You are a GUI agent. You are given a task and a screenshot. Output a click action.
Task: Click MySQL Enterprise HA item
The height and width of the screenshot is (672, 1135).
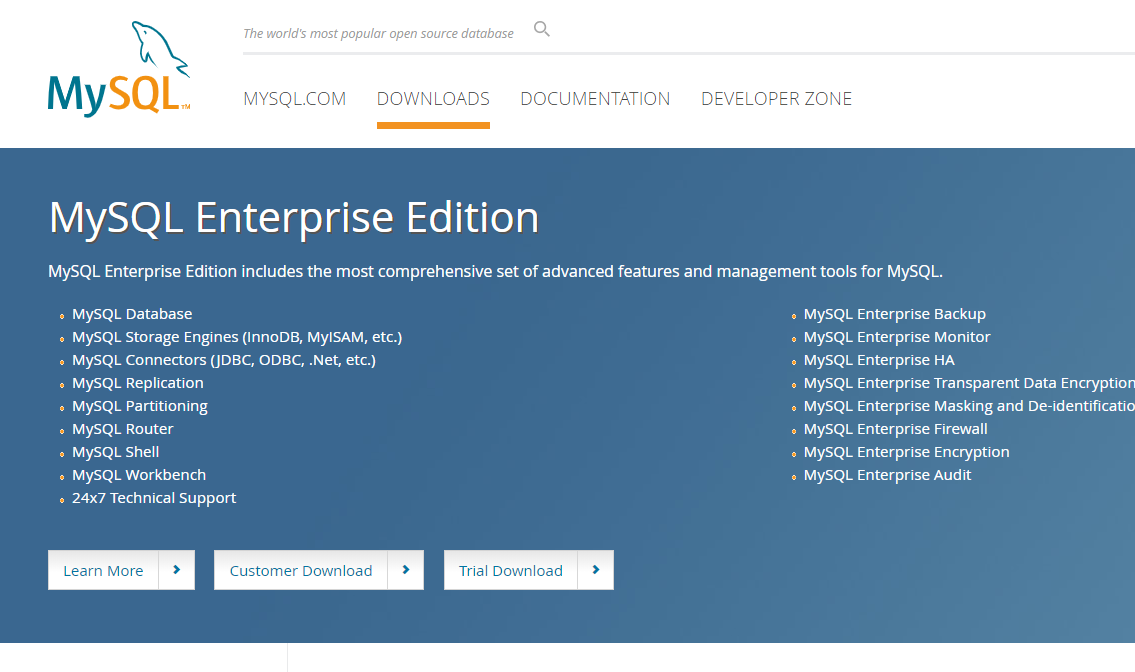tap(879, 360)
